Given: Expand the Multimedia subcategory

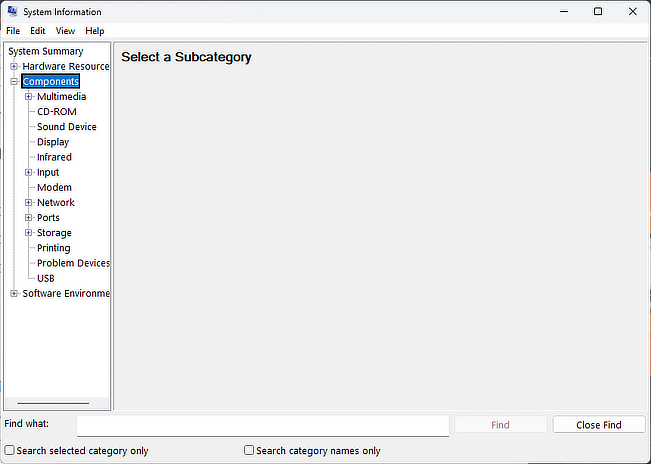Looking at the screenshot, I should pos(29,97).
